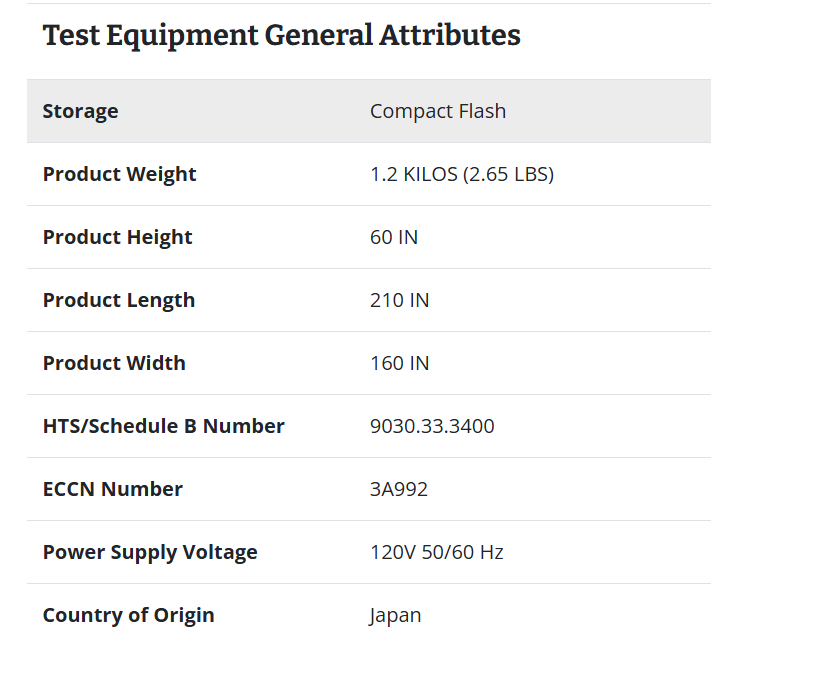Click the 160 IN width value

[400, 363]
